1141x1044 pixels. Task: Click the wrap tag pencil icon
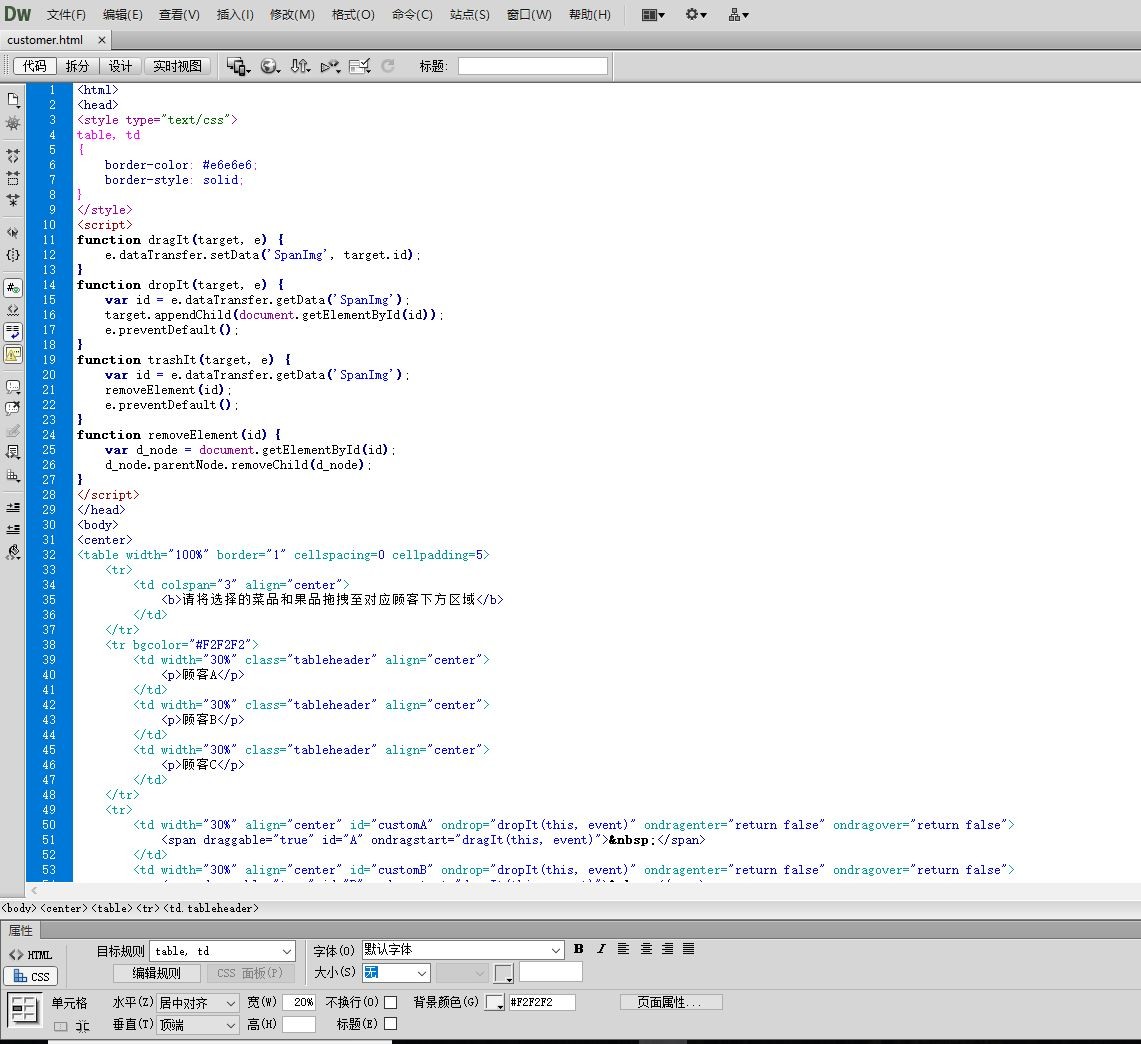(13, 431)
